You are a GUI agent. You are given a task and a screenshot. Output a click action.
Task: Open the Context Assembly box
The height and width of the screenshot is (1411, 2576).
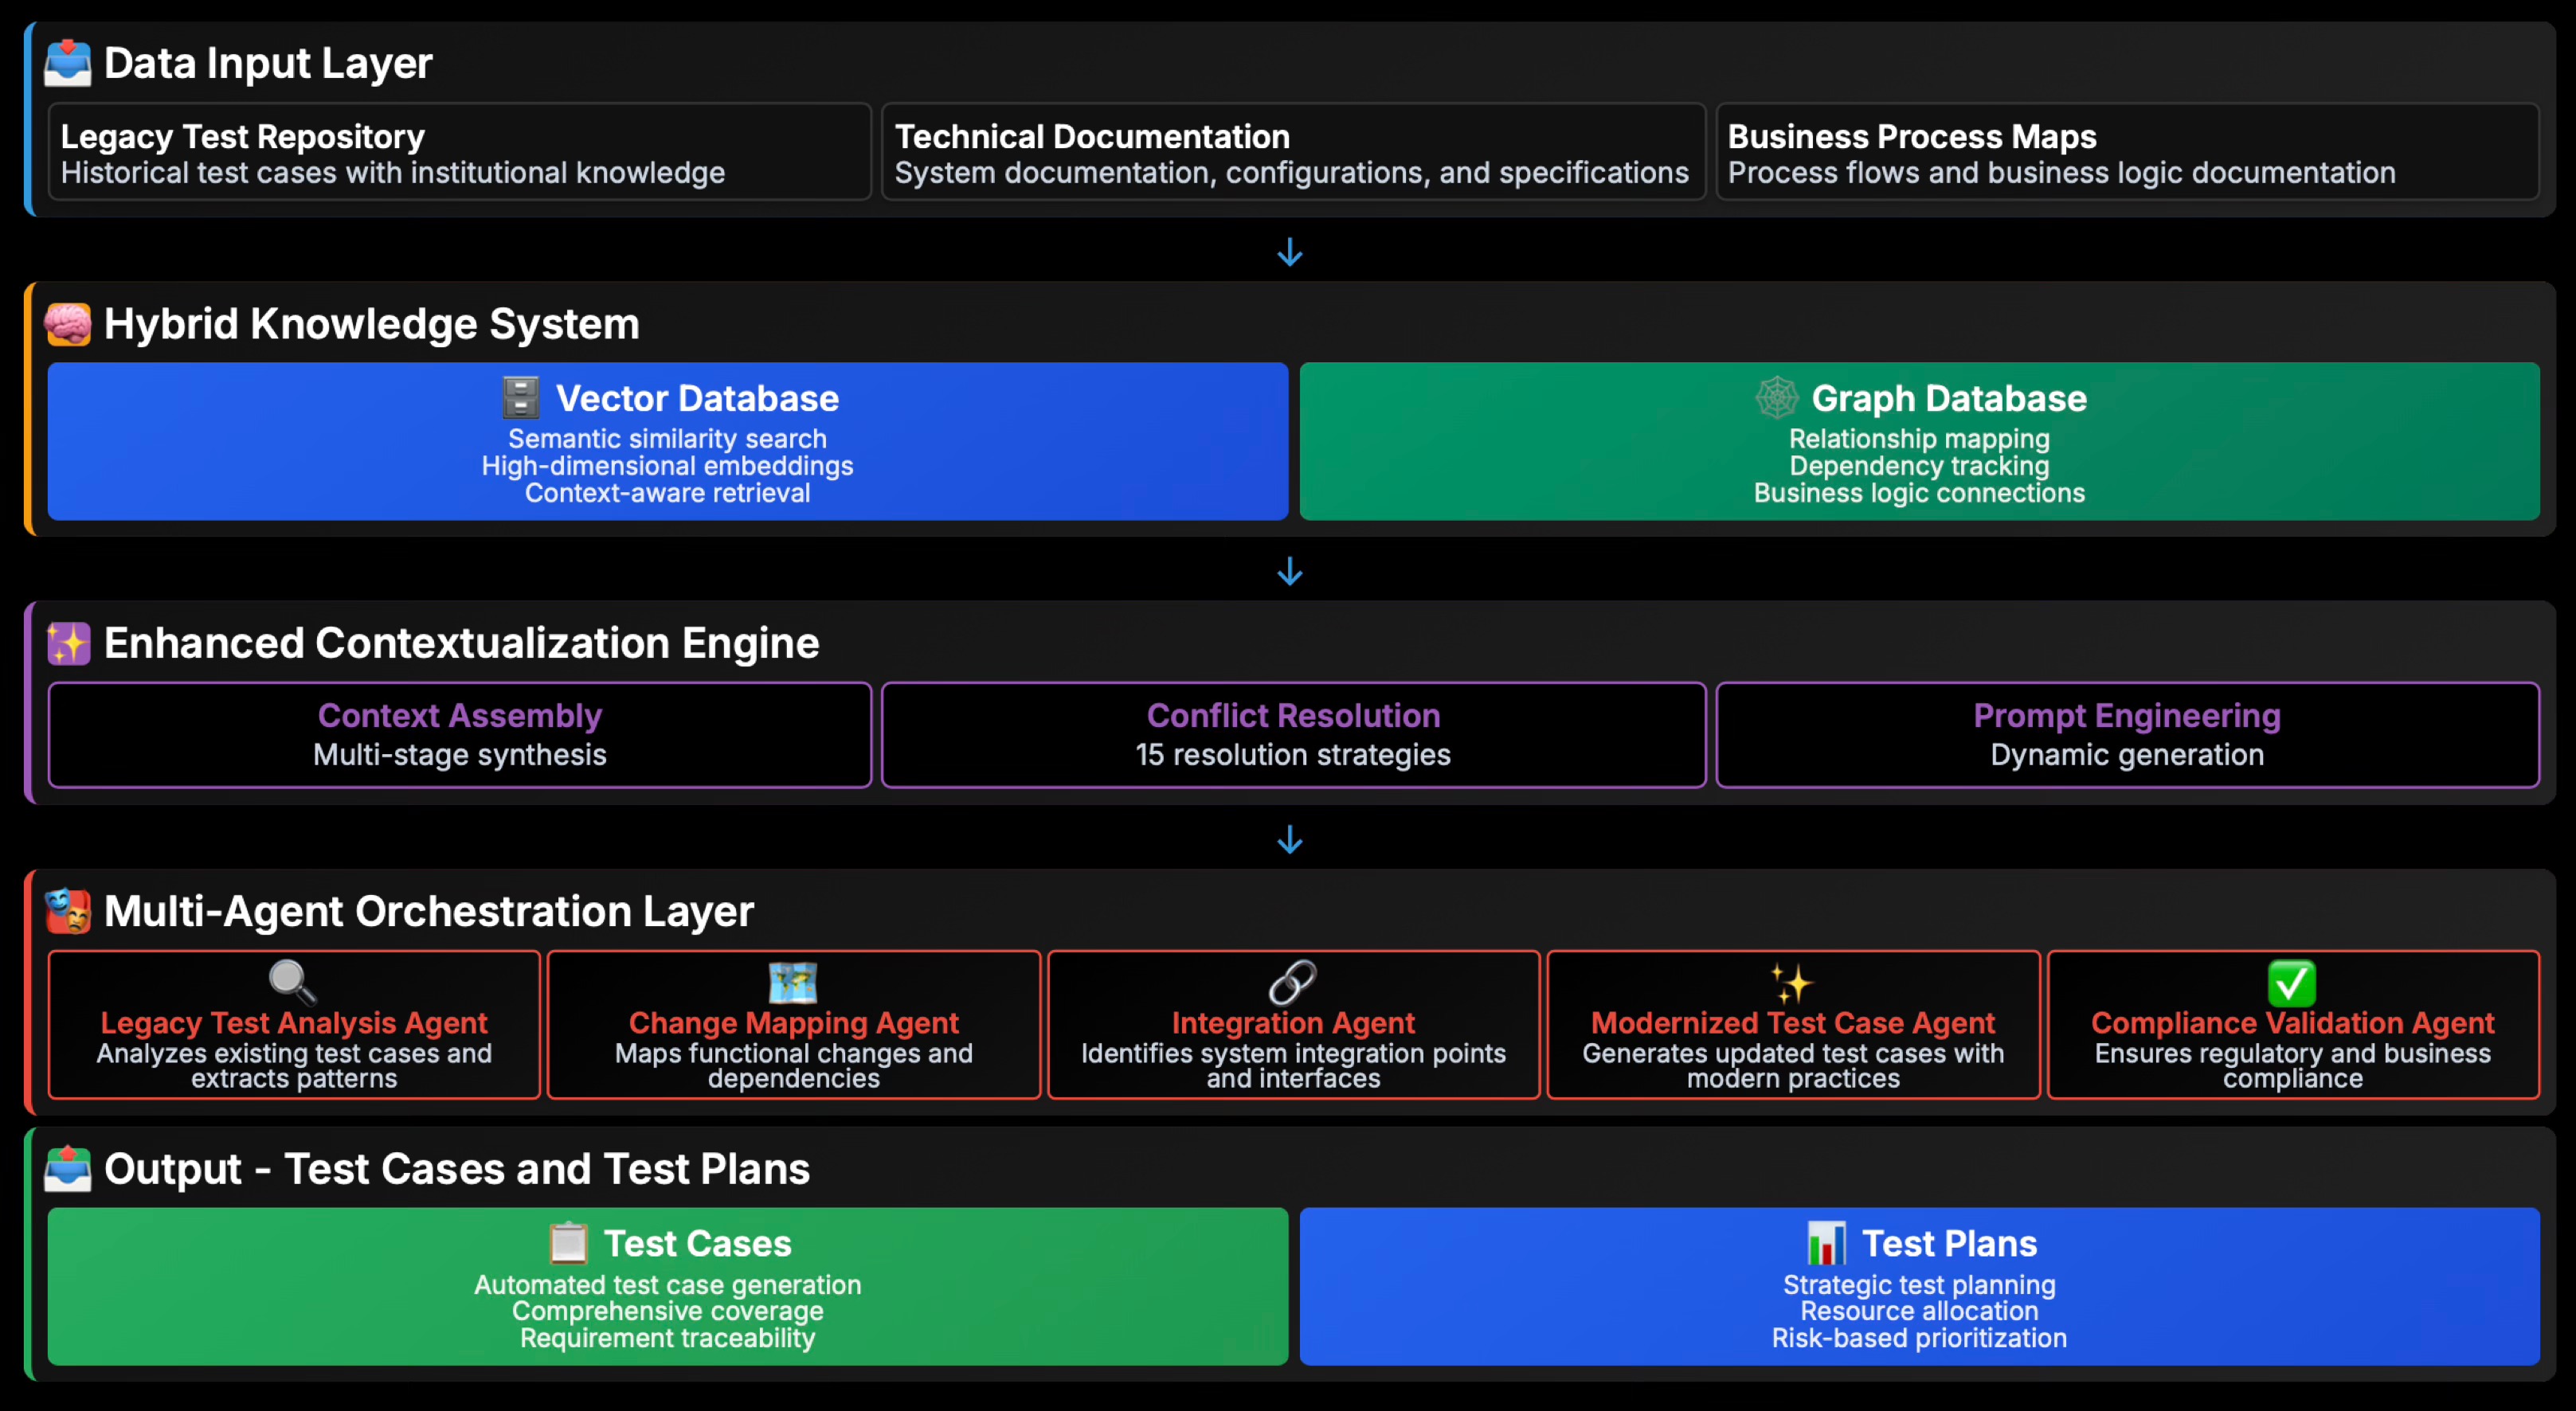pos(460,735)
